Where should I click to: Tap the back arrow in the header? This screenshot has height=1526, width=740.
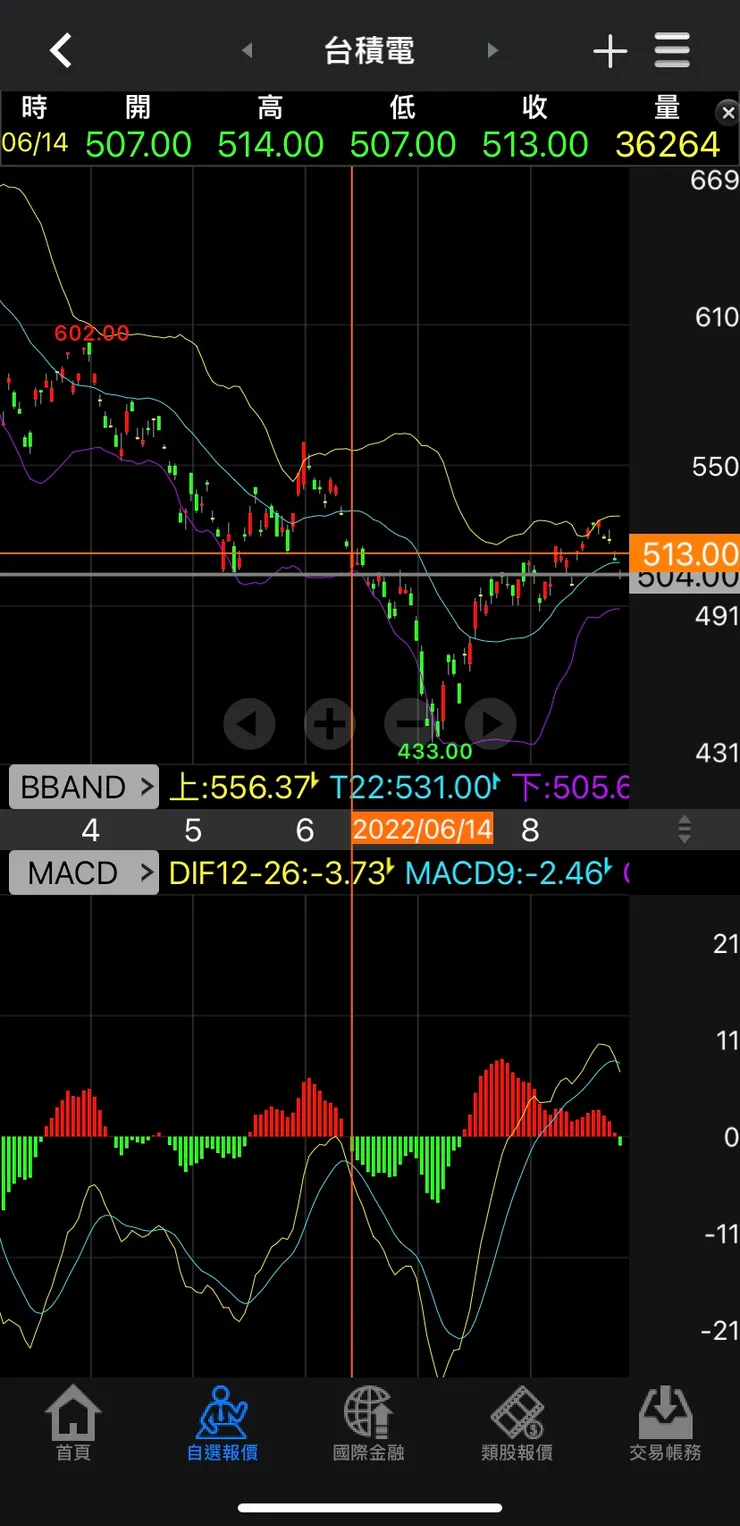tap(61, 50)
